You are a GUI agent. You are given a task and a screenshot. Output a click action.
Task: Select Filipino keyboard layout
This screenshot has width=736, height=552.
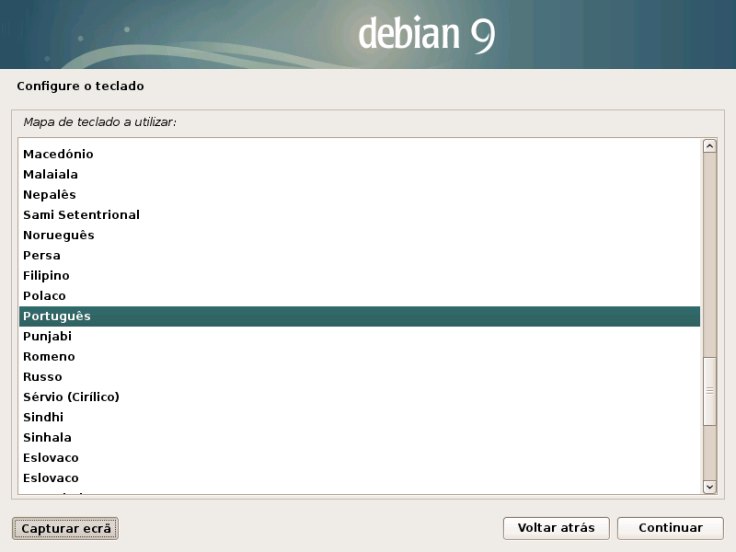point(46,275)
